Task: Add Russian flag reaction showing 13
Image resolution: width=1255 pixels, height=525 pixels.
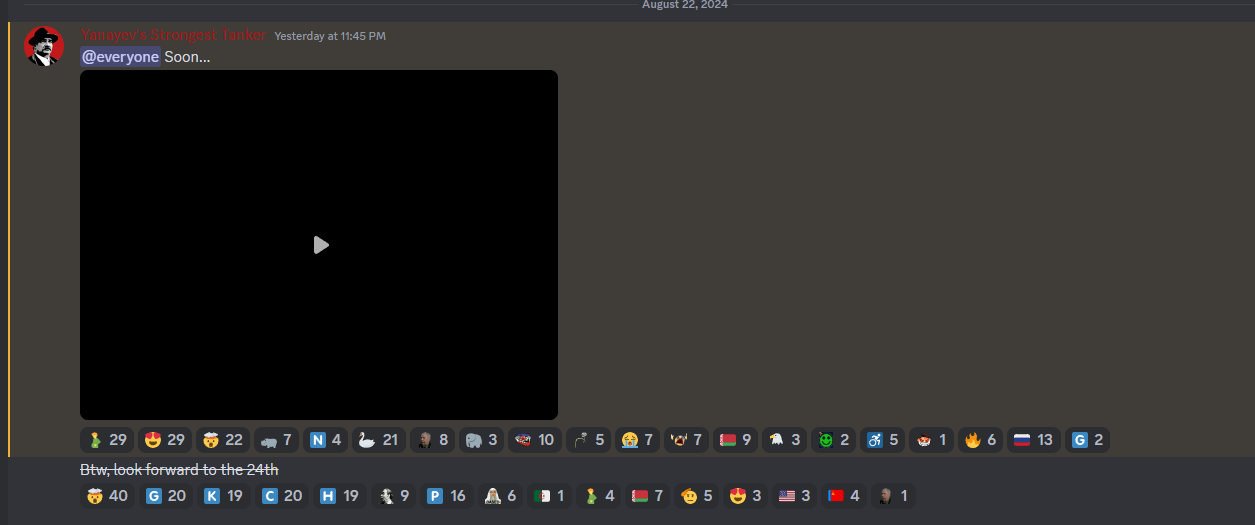Action: (x=1033, y=440)
